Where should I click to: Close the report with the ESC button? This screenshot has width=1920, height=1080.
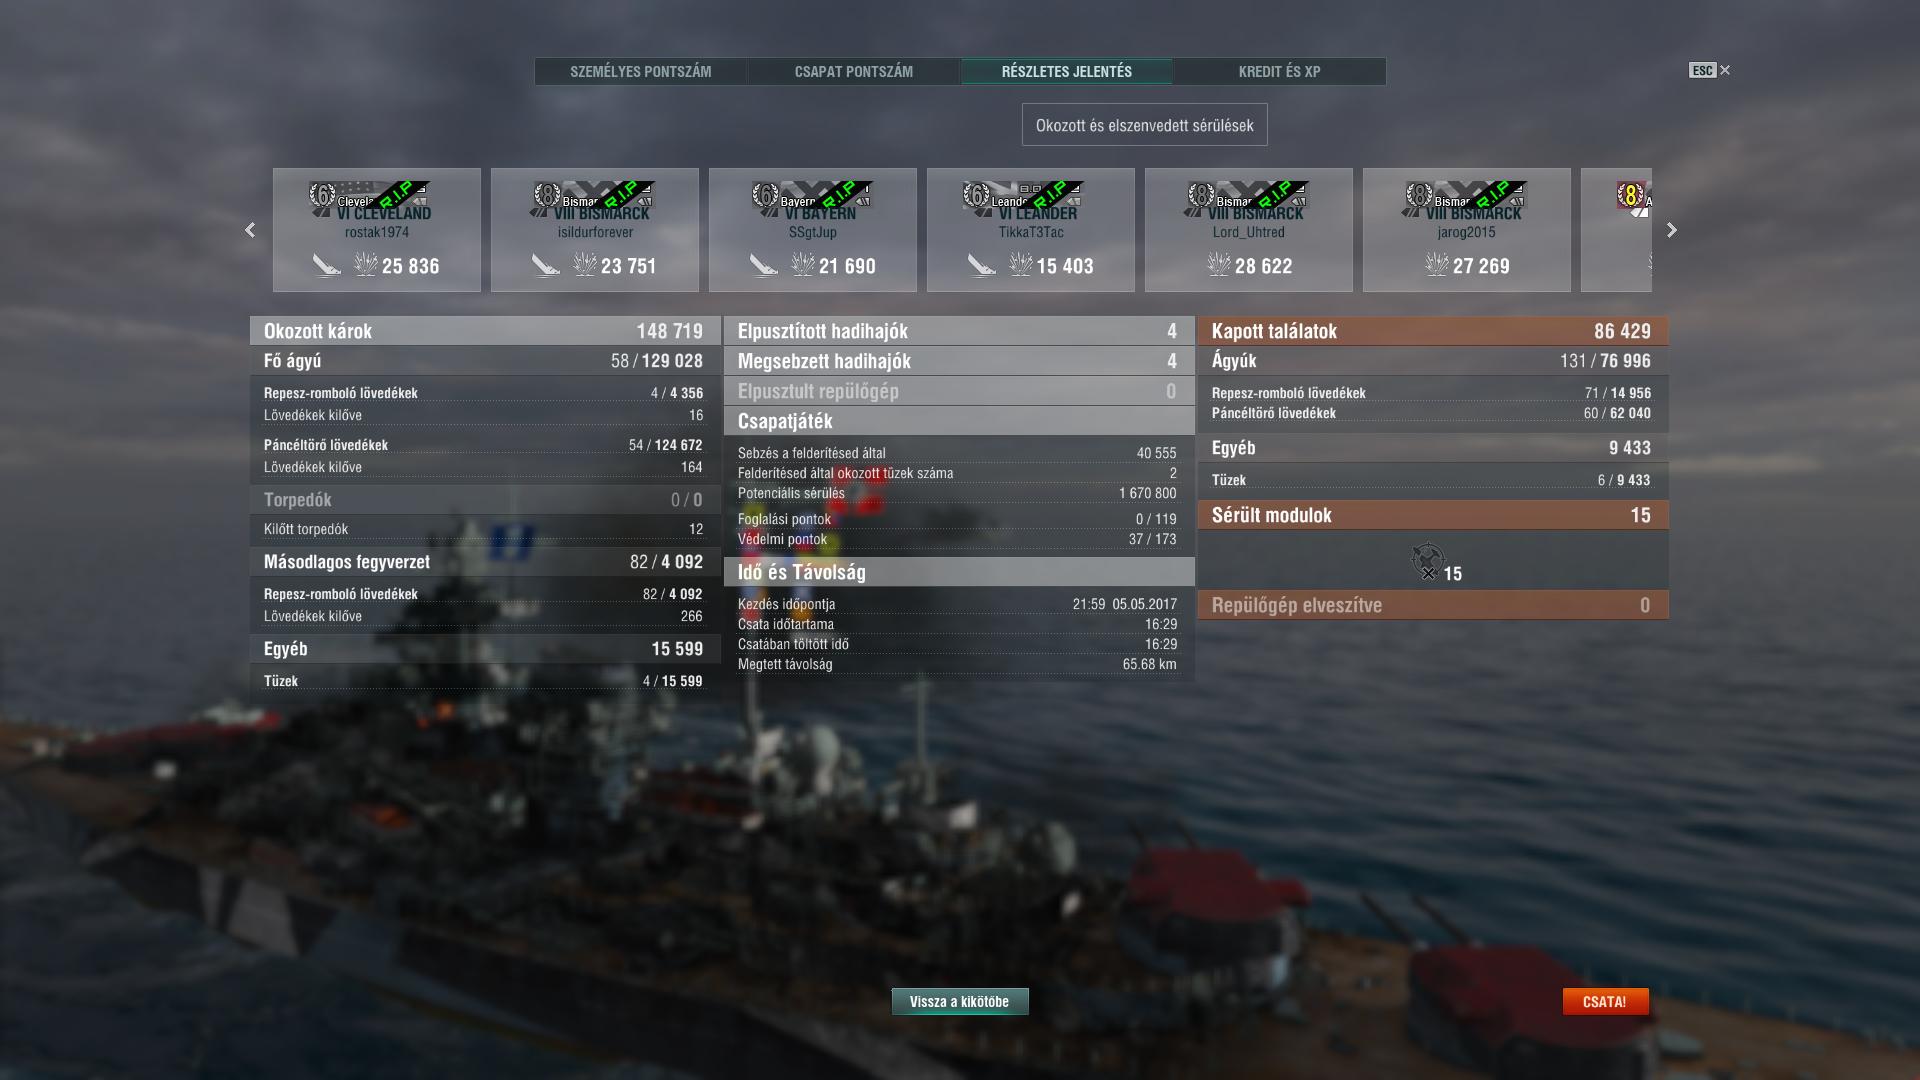pyautogui.click(x=1709, y=70)
